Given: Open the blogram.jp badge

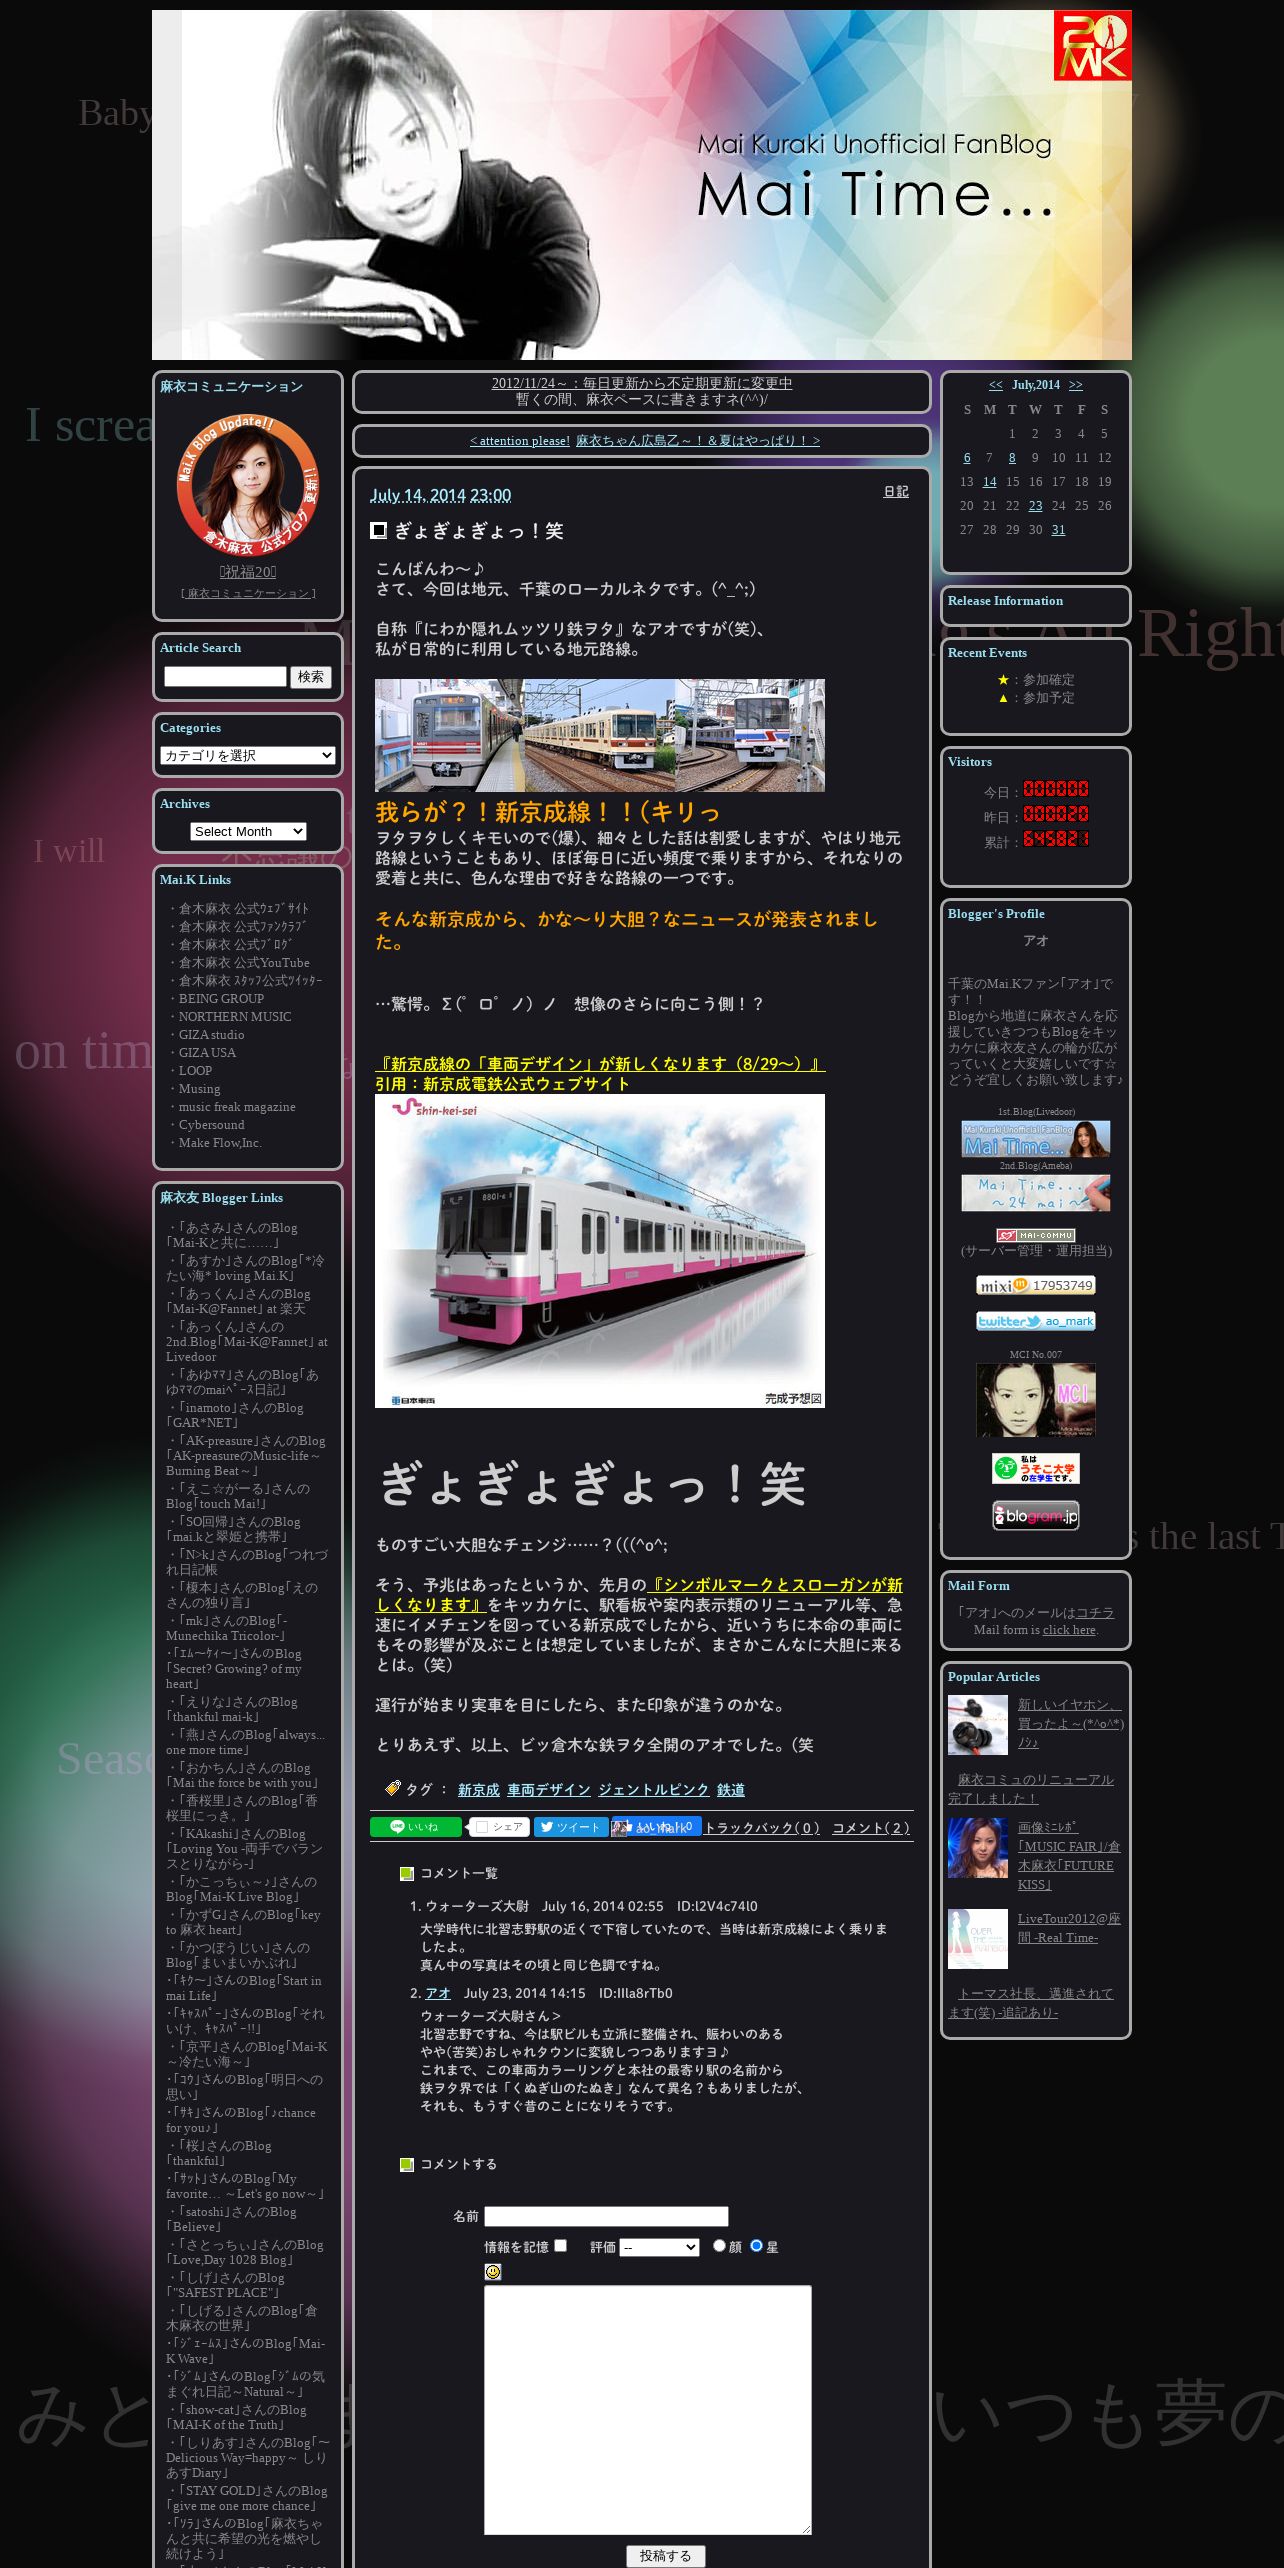Looking at the screenshot, I should point(1036,1515).
